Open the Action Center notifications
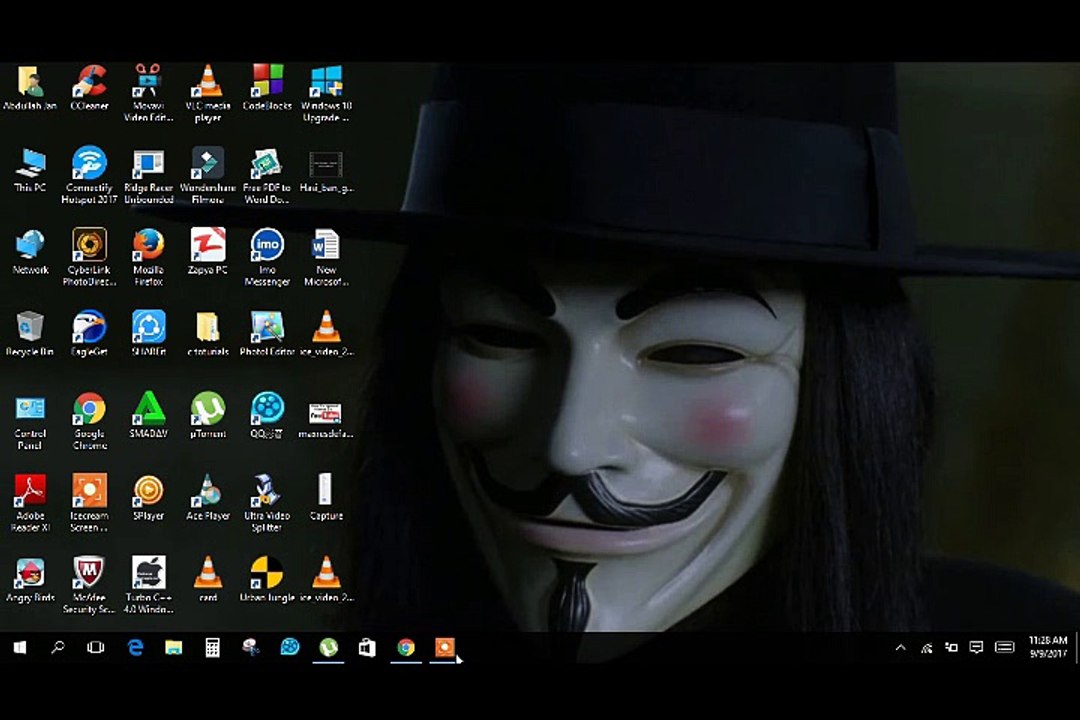Image resolution: width=1080 pixels, height=720 pixels. pos(976,648)
